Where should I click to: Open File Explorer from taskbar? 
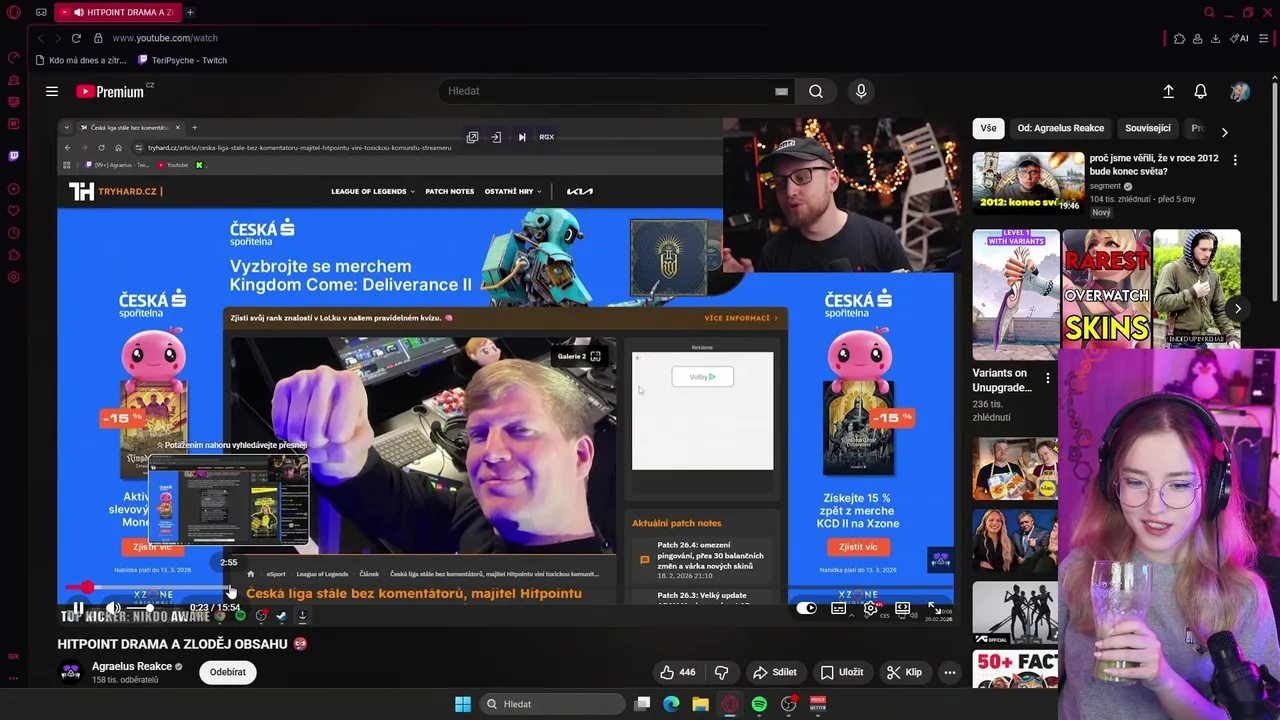click(700, 704)
